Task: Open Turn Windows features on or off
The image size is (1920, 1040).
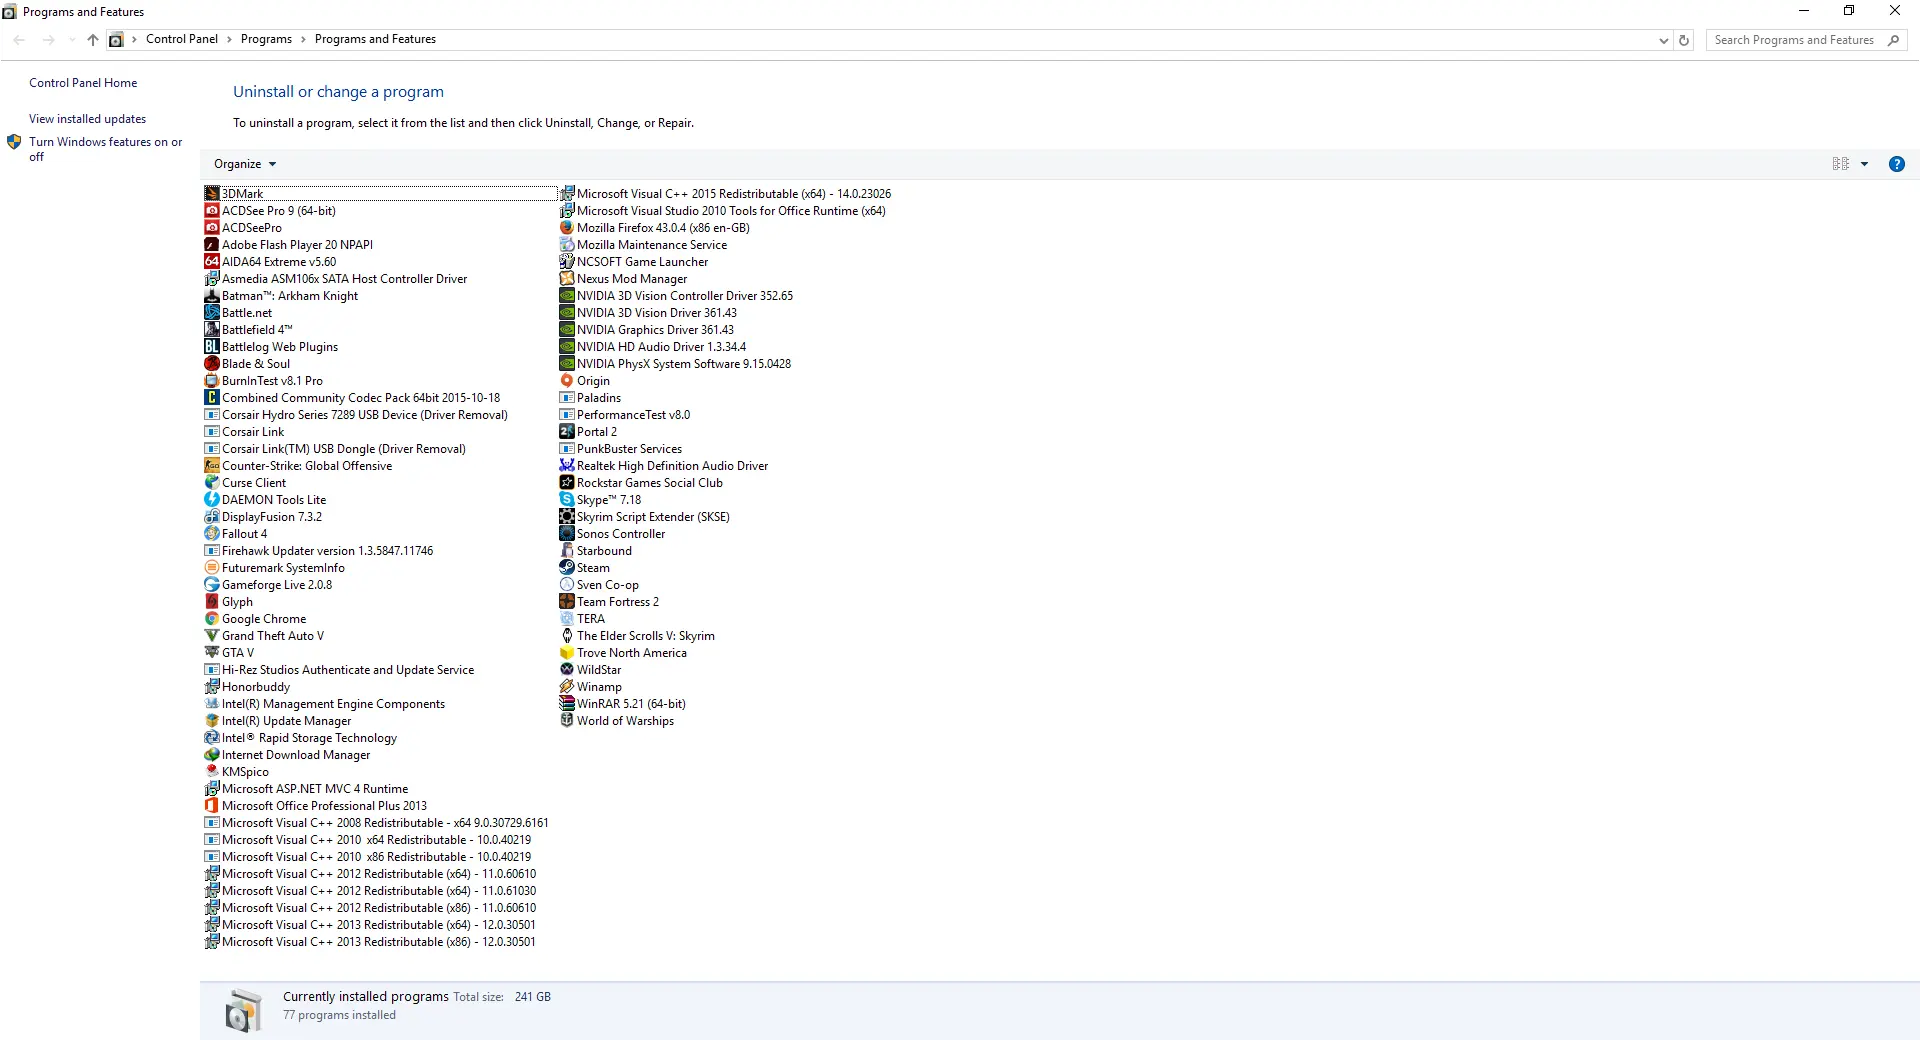Action: [105, 149]
